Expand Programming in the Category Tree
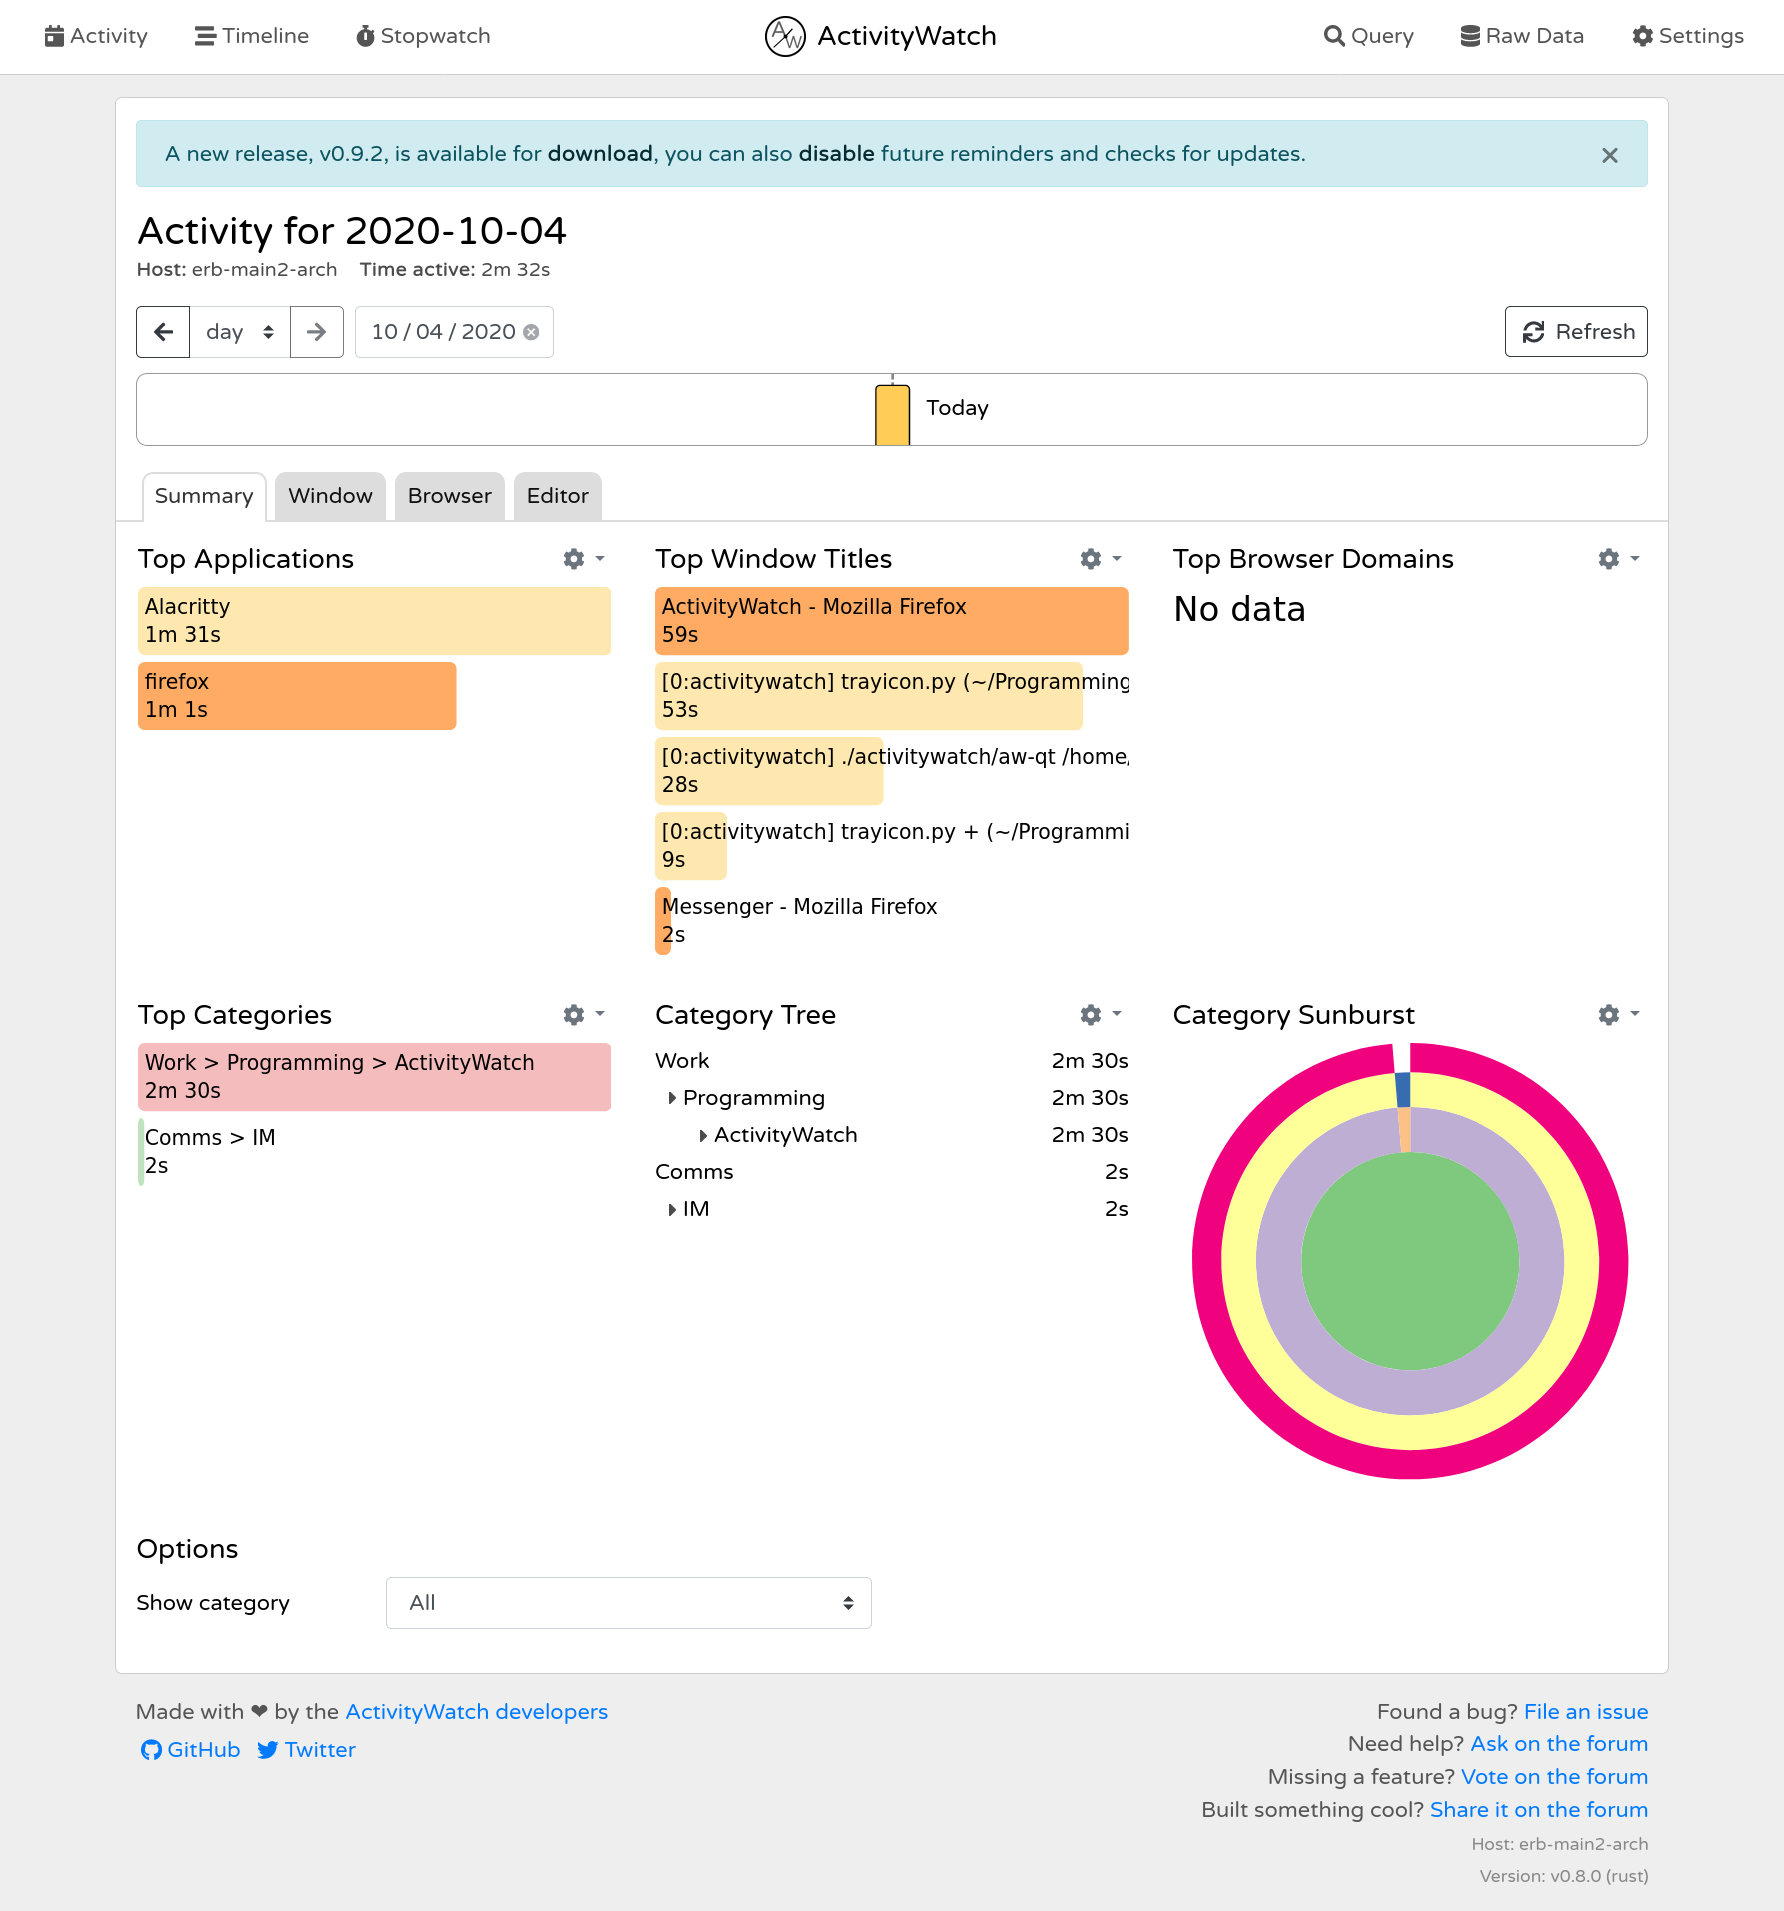This screenshot has width=1784, height=1911. (671, 1097)
